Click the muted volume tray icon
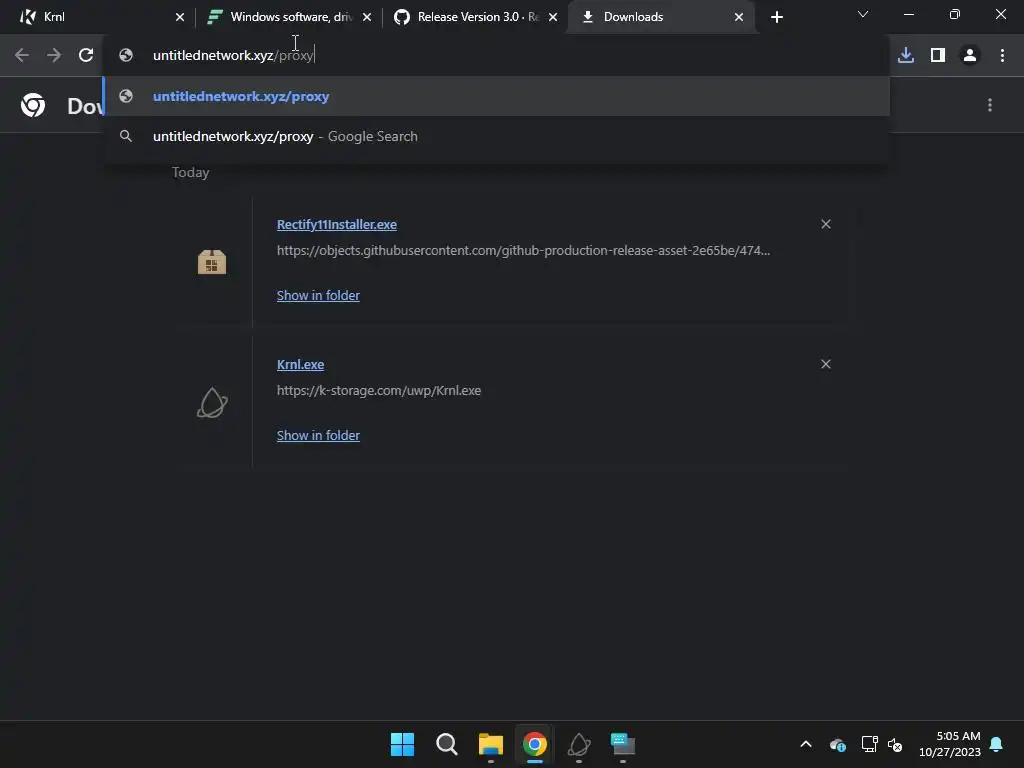Image resolution: width=1024 pixels, height=768 pixels. pyautogui.click(x=895, y=744)
